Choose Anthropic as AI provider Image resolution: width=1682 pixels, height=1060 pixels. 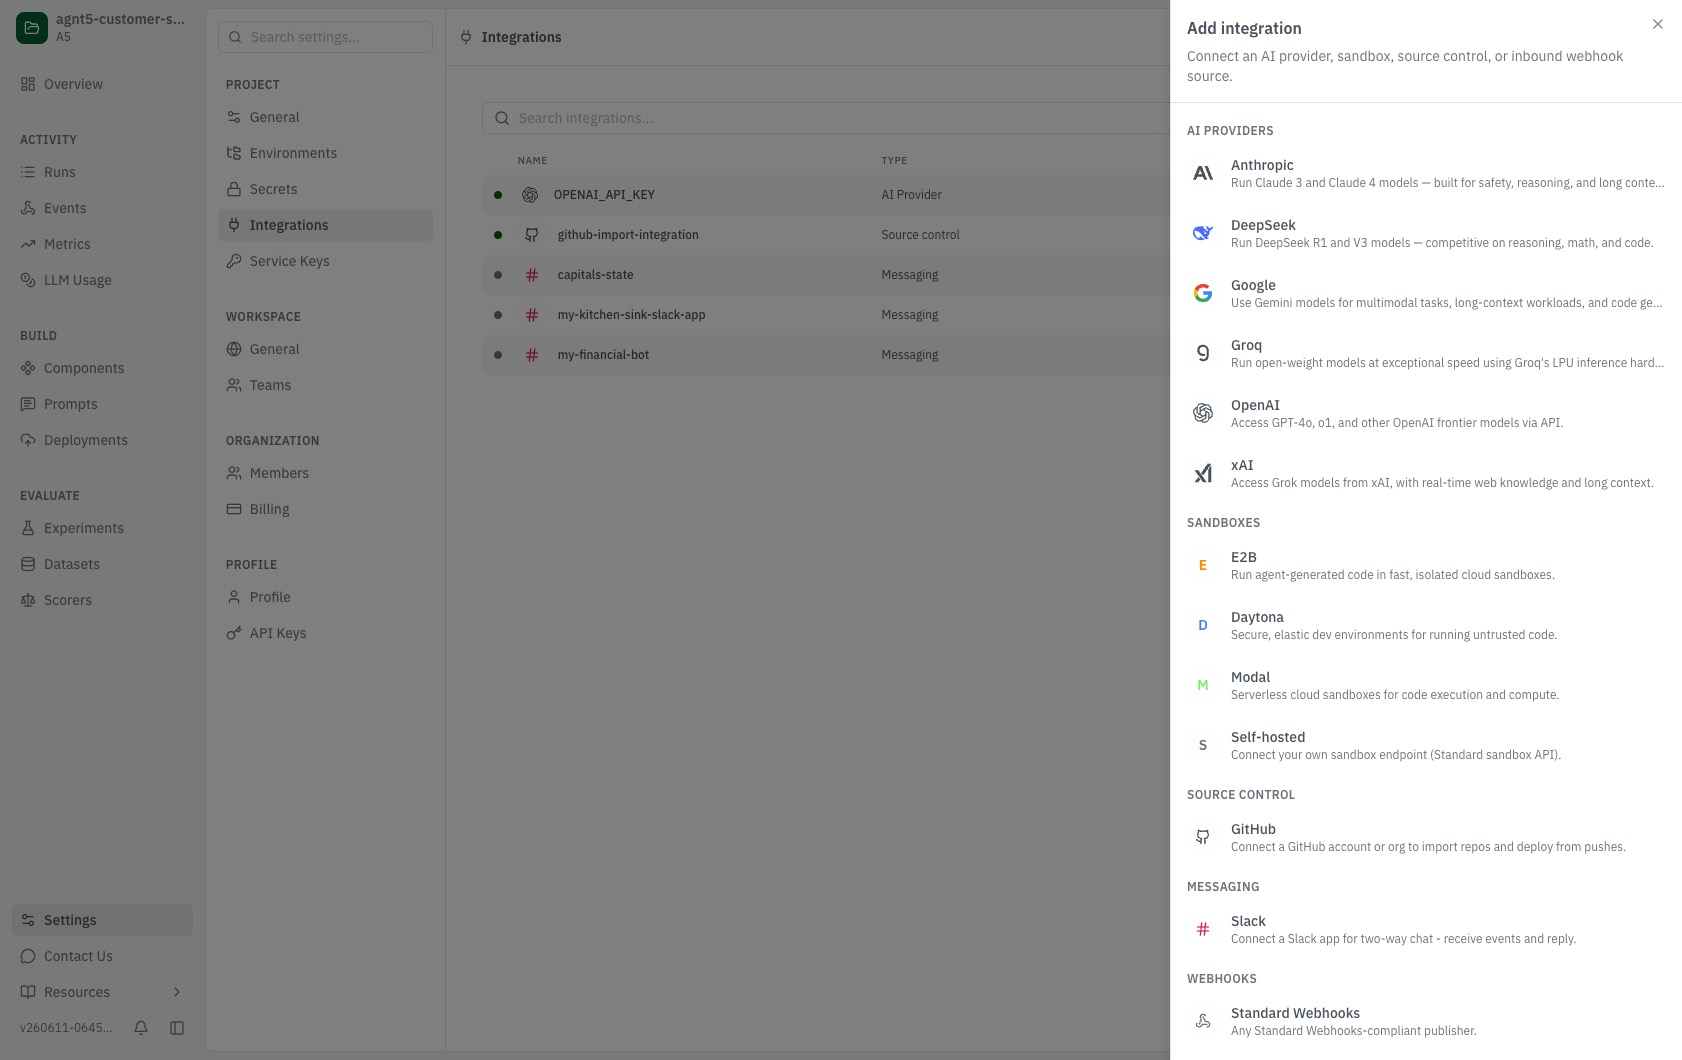coord(1426,173)
